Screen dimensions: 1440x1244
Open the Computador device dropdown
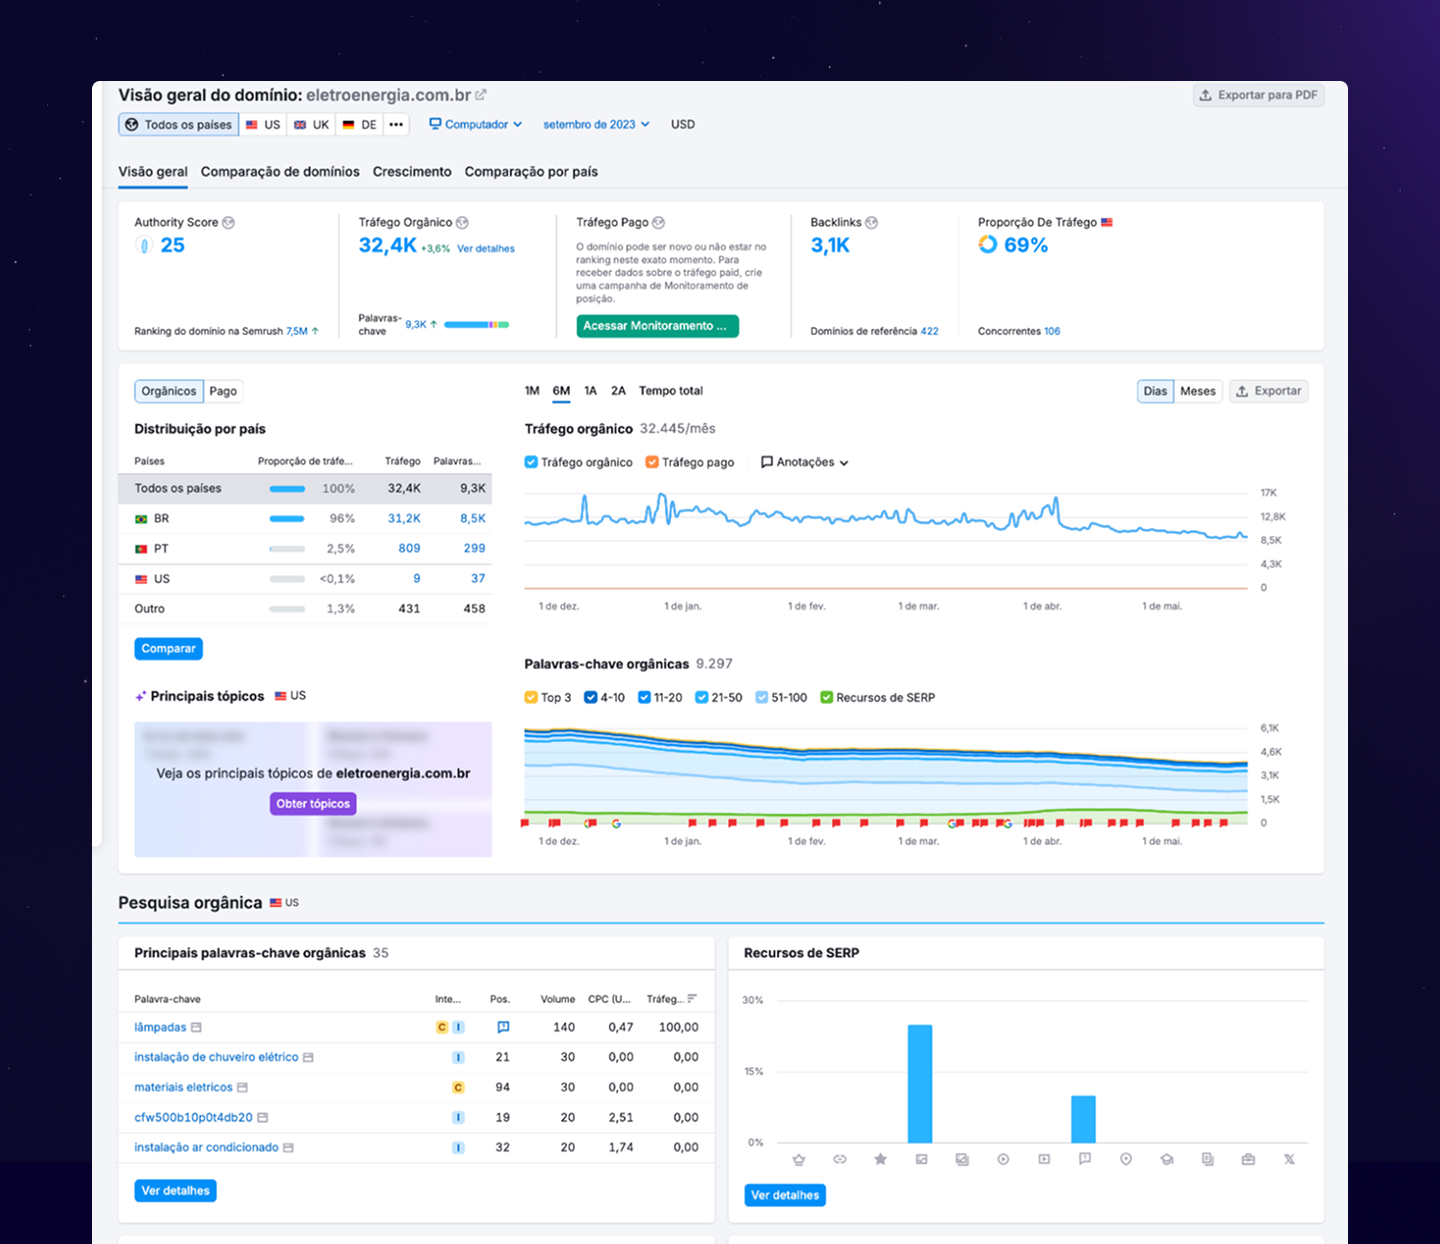tap(476, 125)
